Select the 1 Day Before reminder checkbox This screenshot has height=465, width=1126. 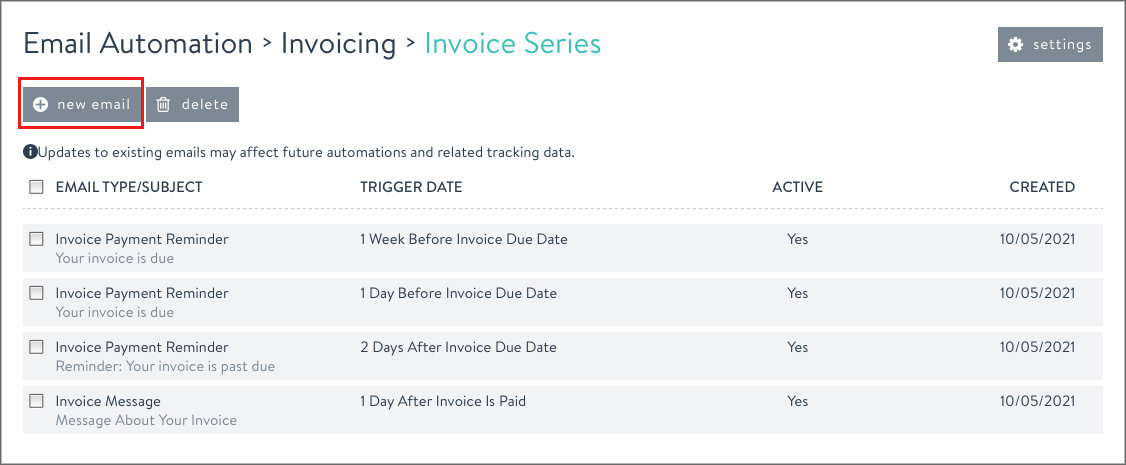tap(37, 293)
